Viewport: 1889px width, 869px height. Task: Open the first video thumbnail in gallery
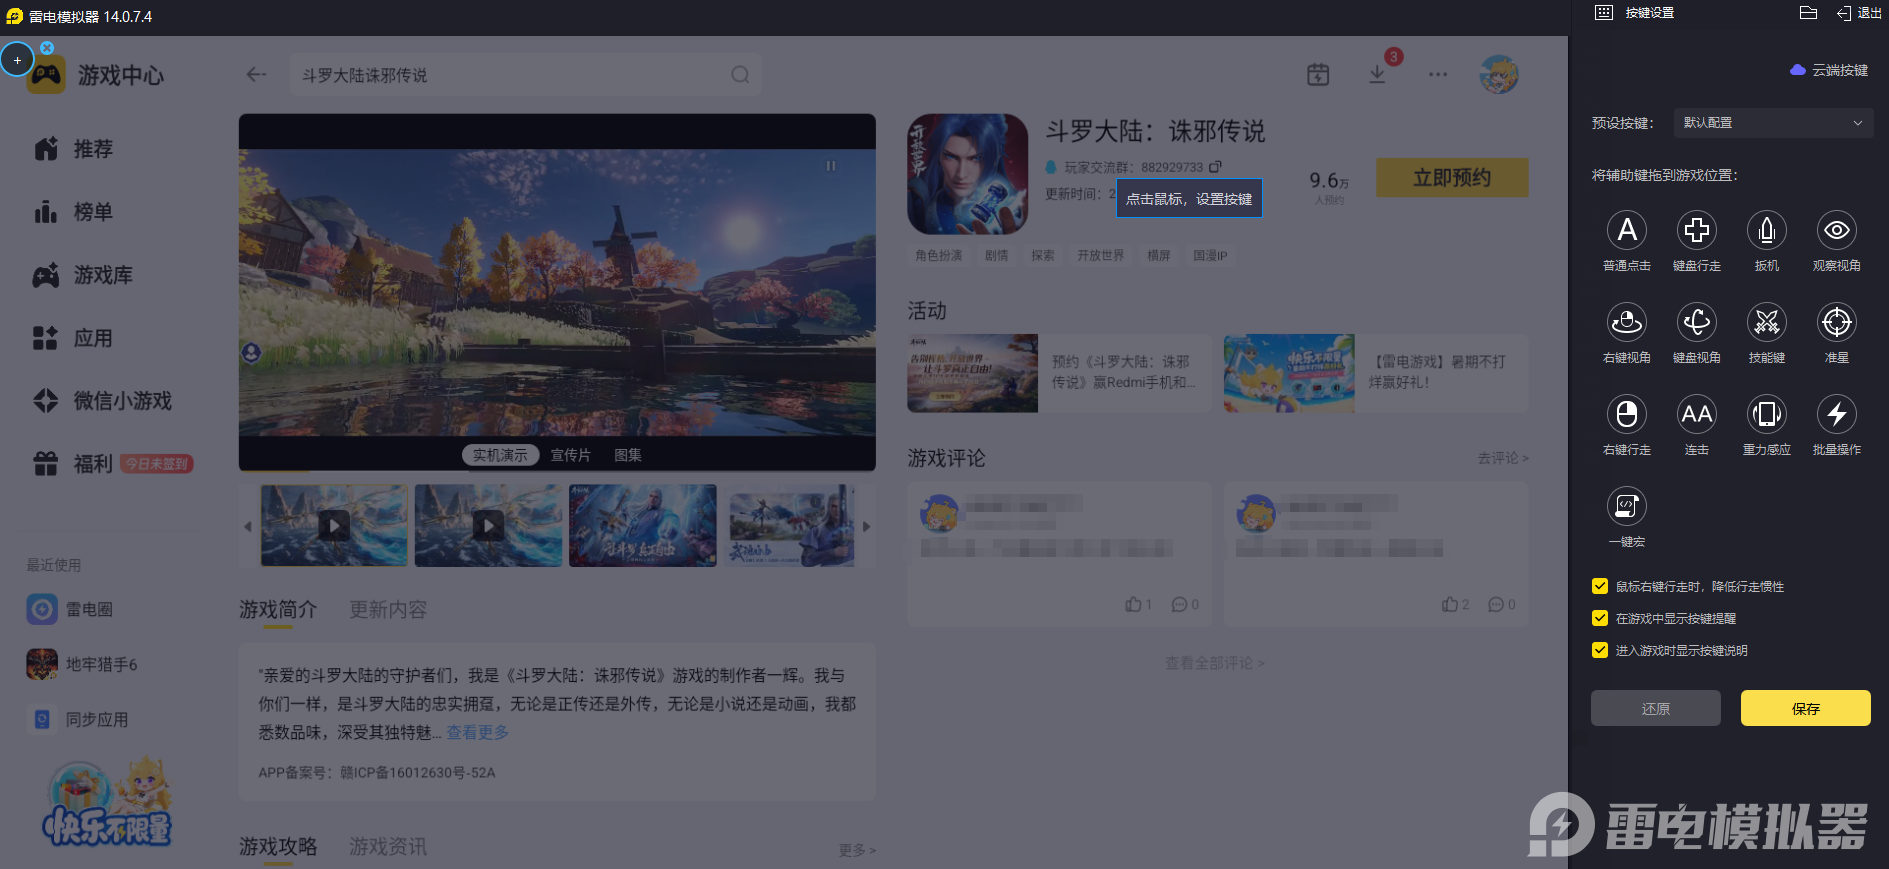pyautogui.click(x=334, y=526)
